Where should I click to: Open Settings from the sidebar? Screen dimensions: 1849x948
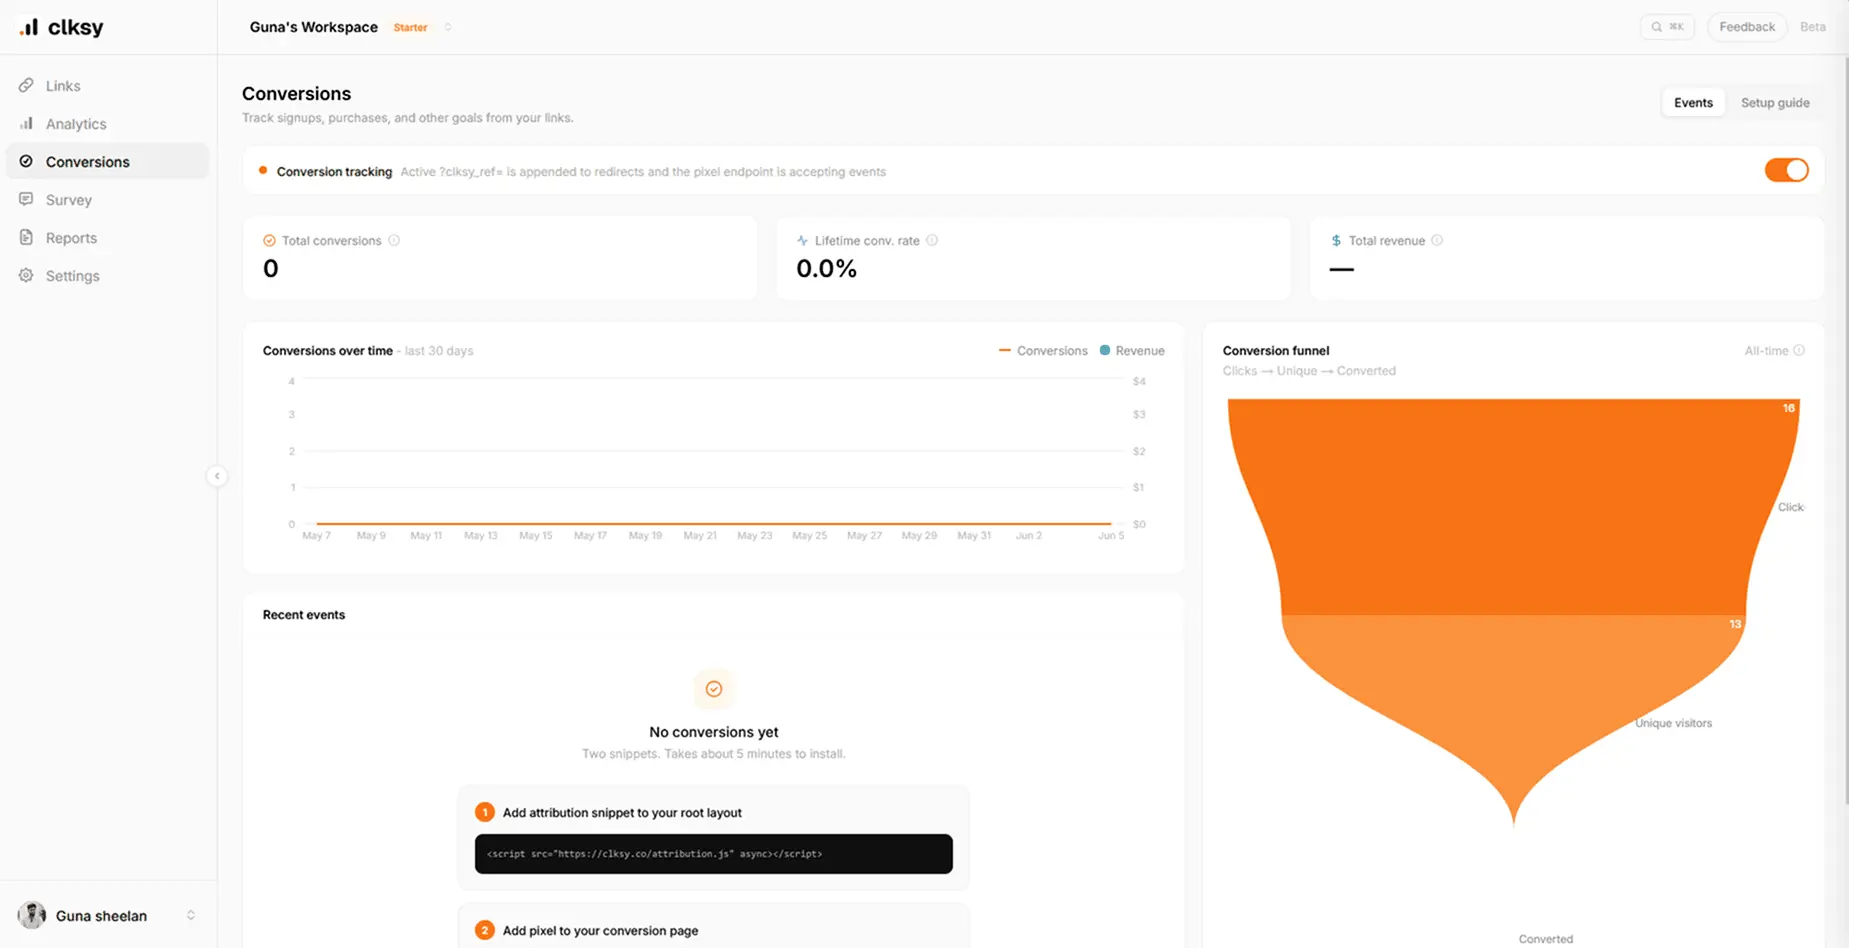108,276
